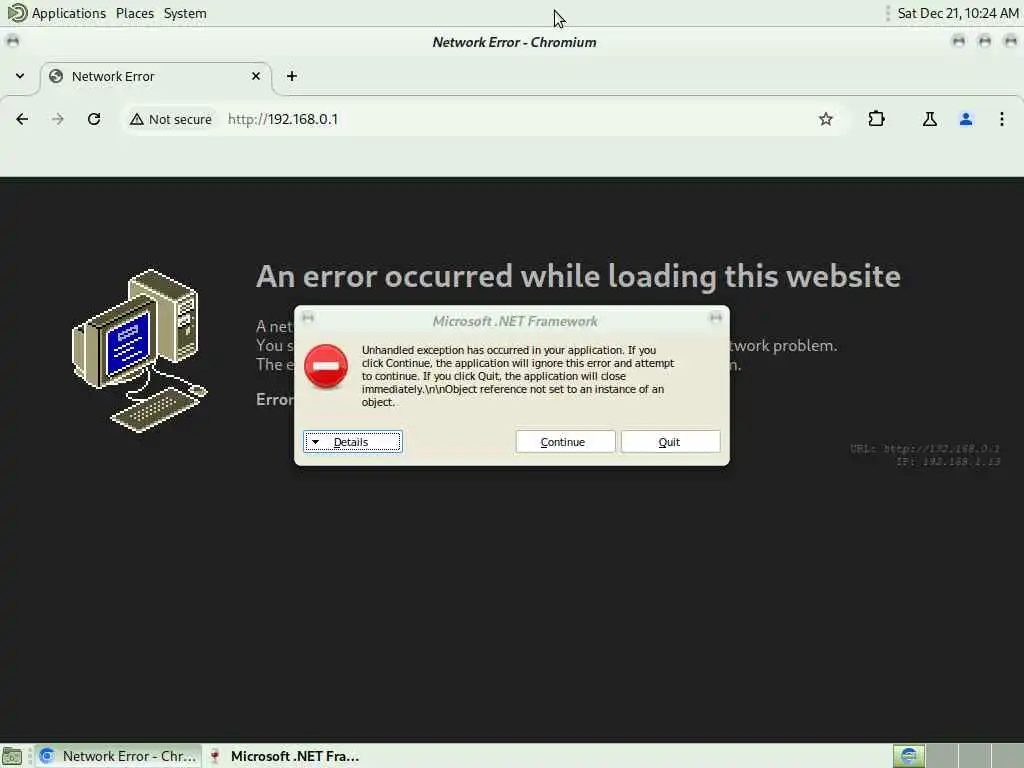This screenshot has width=1024, height=768.
Task: Select the Network Error tab
Action: (156, 77)
